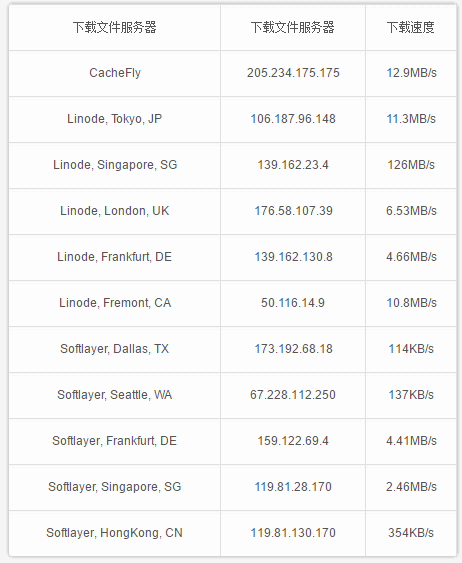Click the Softlayer, HongKong, CN cell
The height and width of the screenshot is (563, 462).
tap(115, 532)
